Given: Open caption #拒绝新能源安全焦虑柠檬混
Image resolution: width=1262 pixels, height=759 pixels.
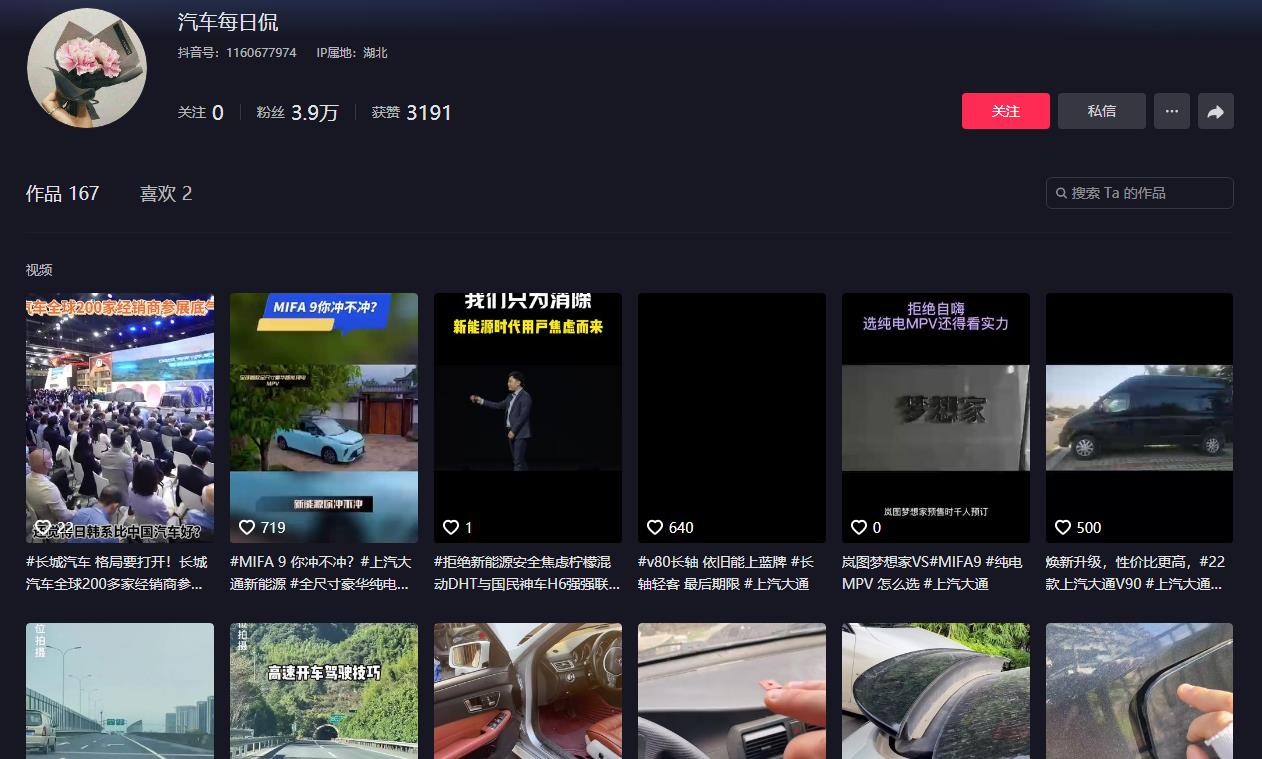Looking at the screenshot, I should pyautogui.click(x=527, y=573).
